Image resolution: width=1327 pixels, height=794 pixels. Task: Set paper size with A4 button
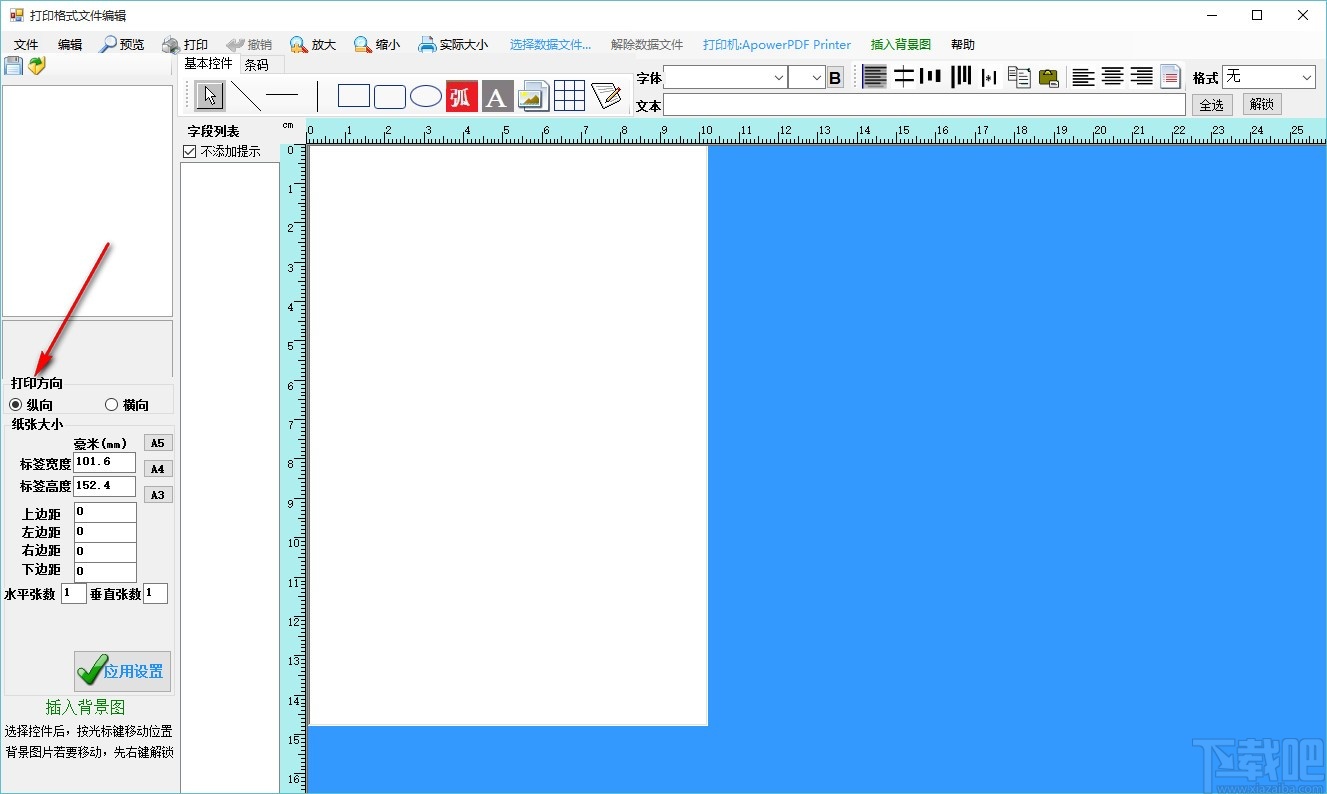coord(158,469)
